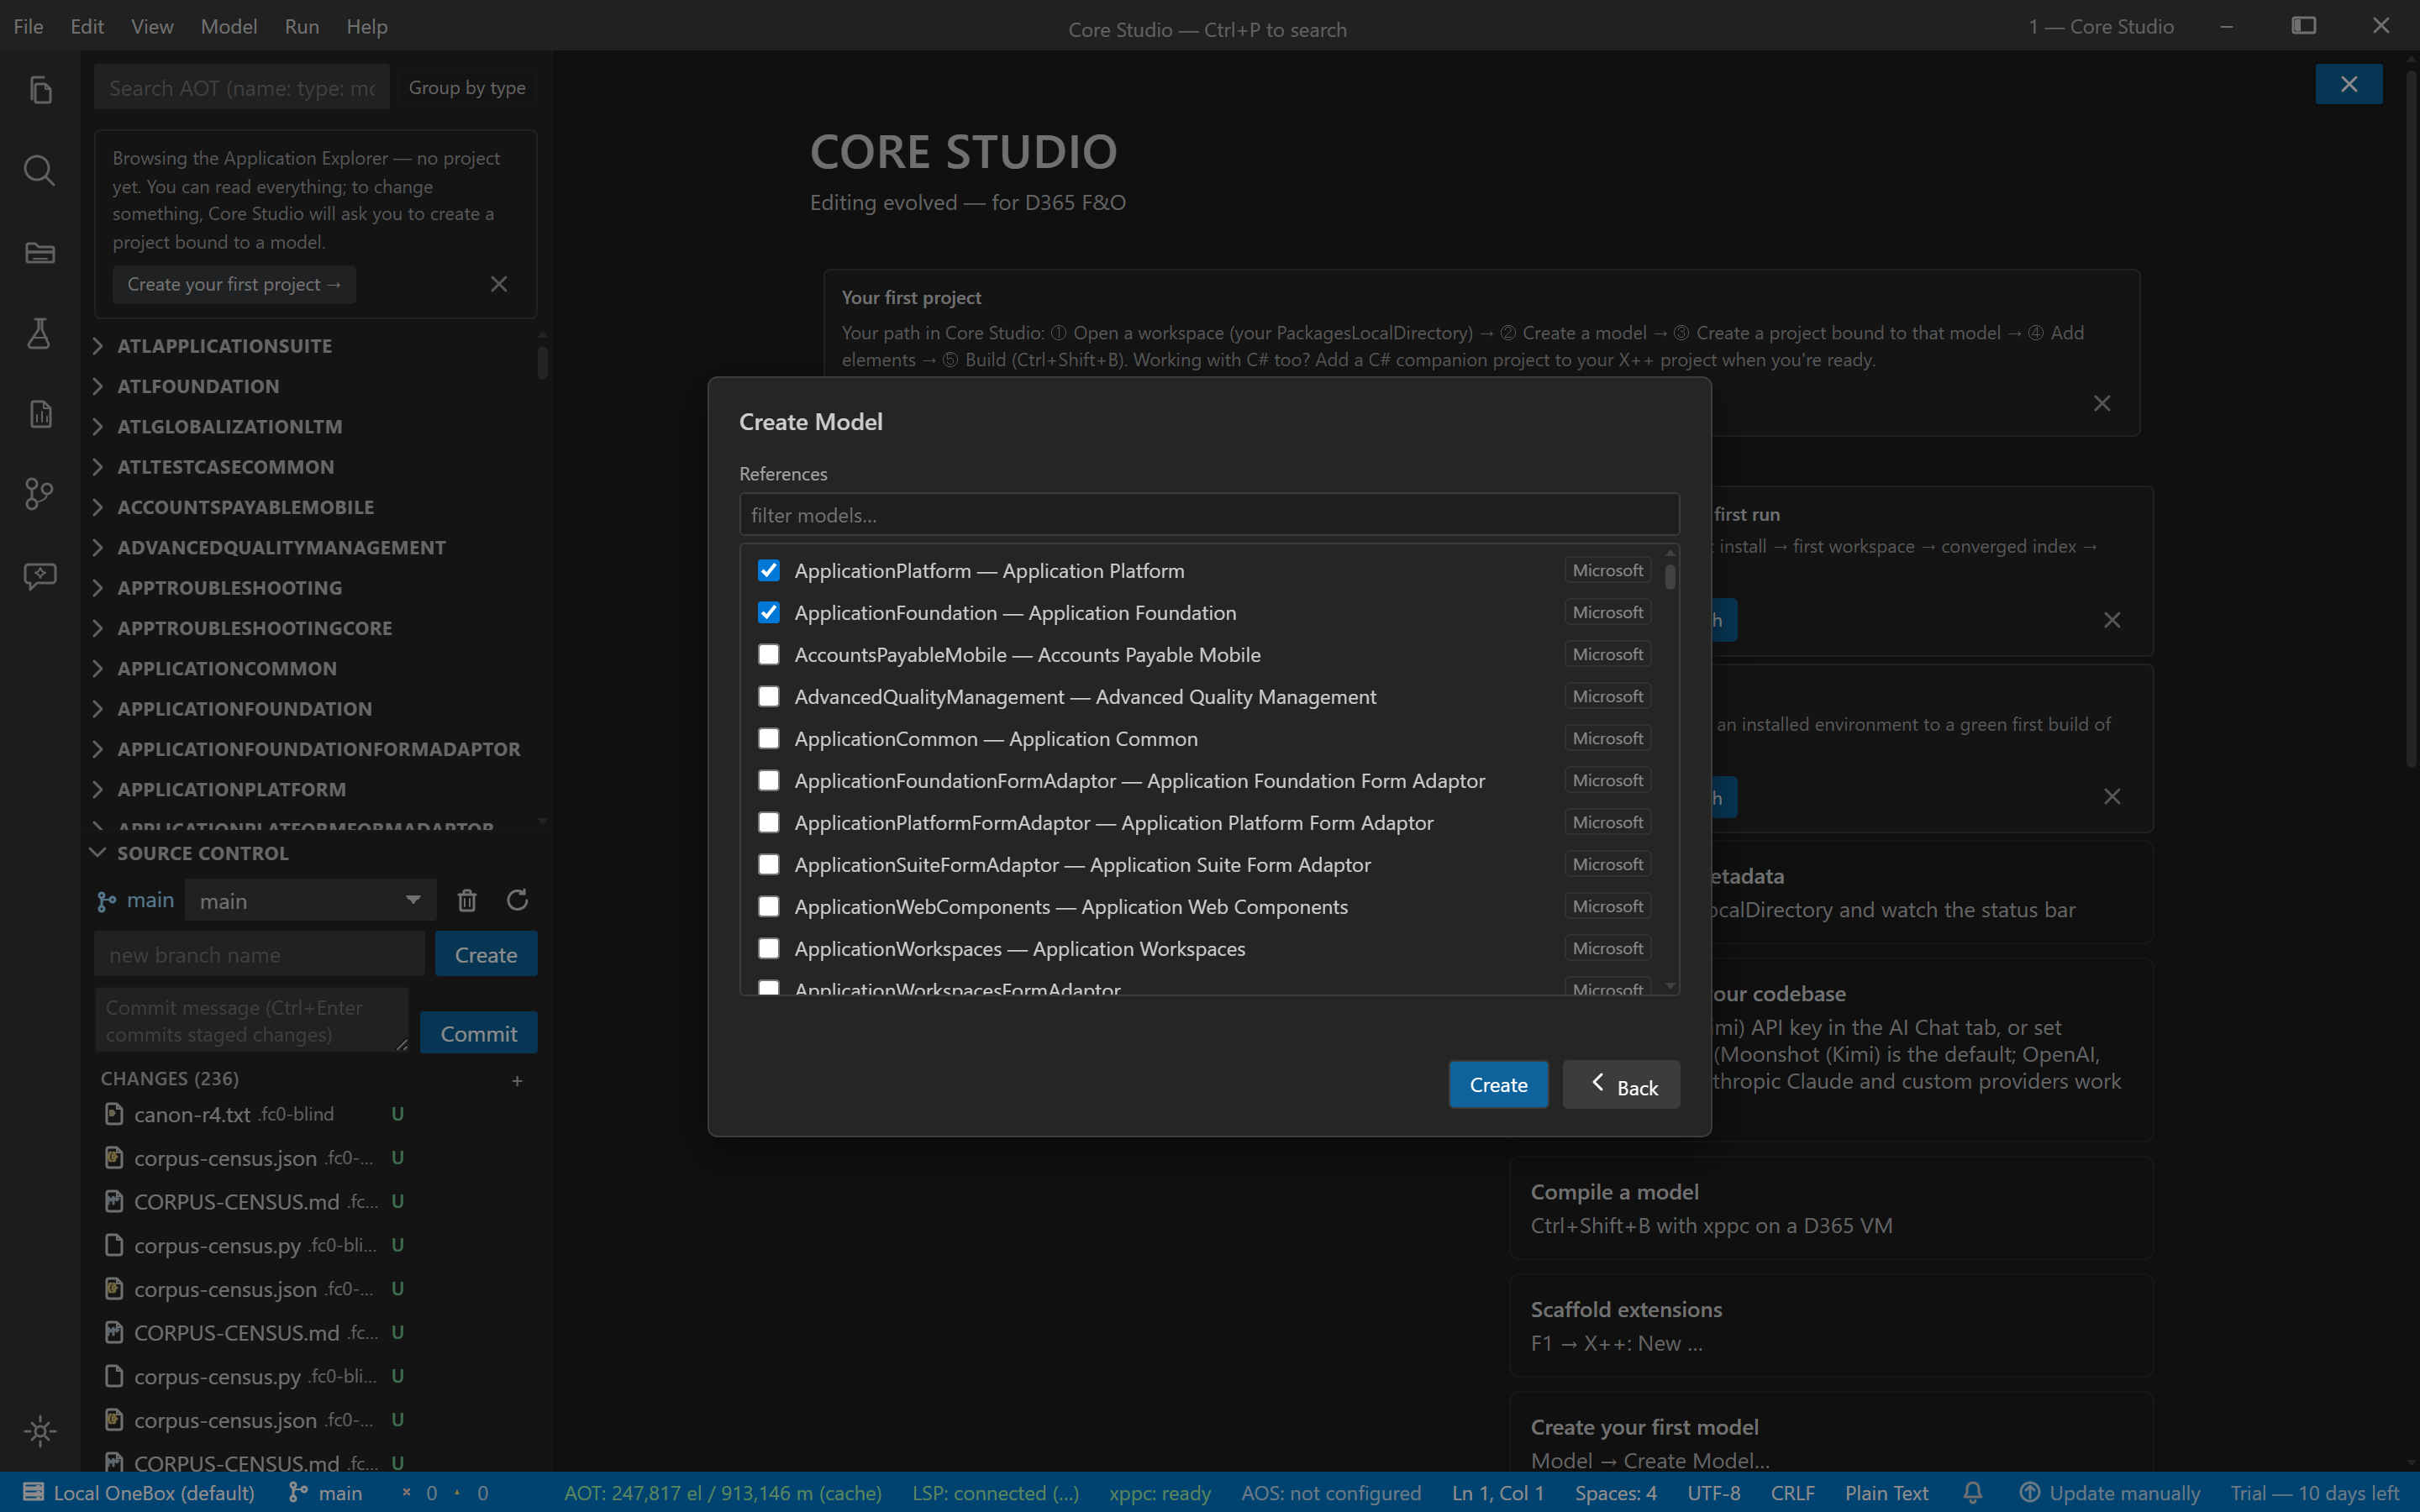
Task: Delete branch with the trash icon
Action: pyautogui.click(x=467, y=900)
